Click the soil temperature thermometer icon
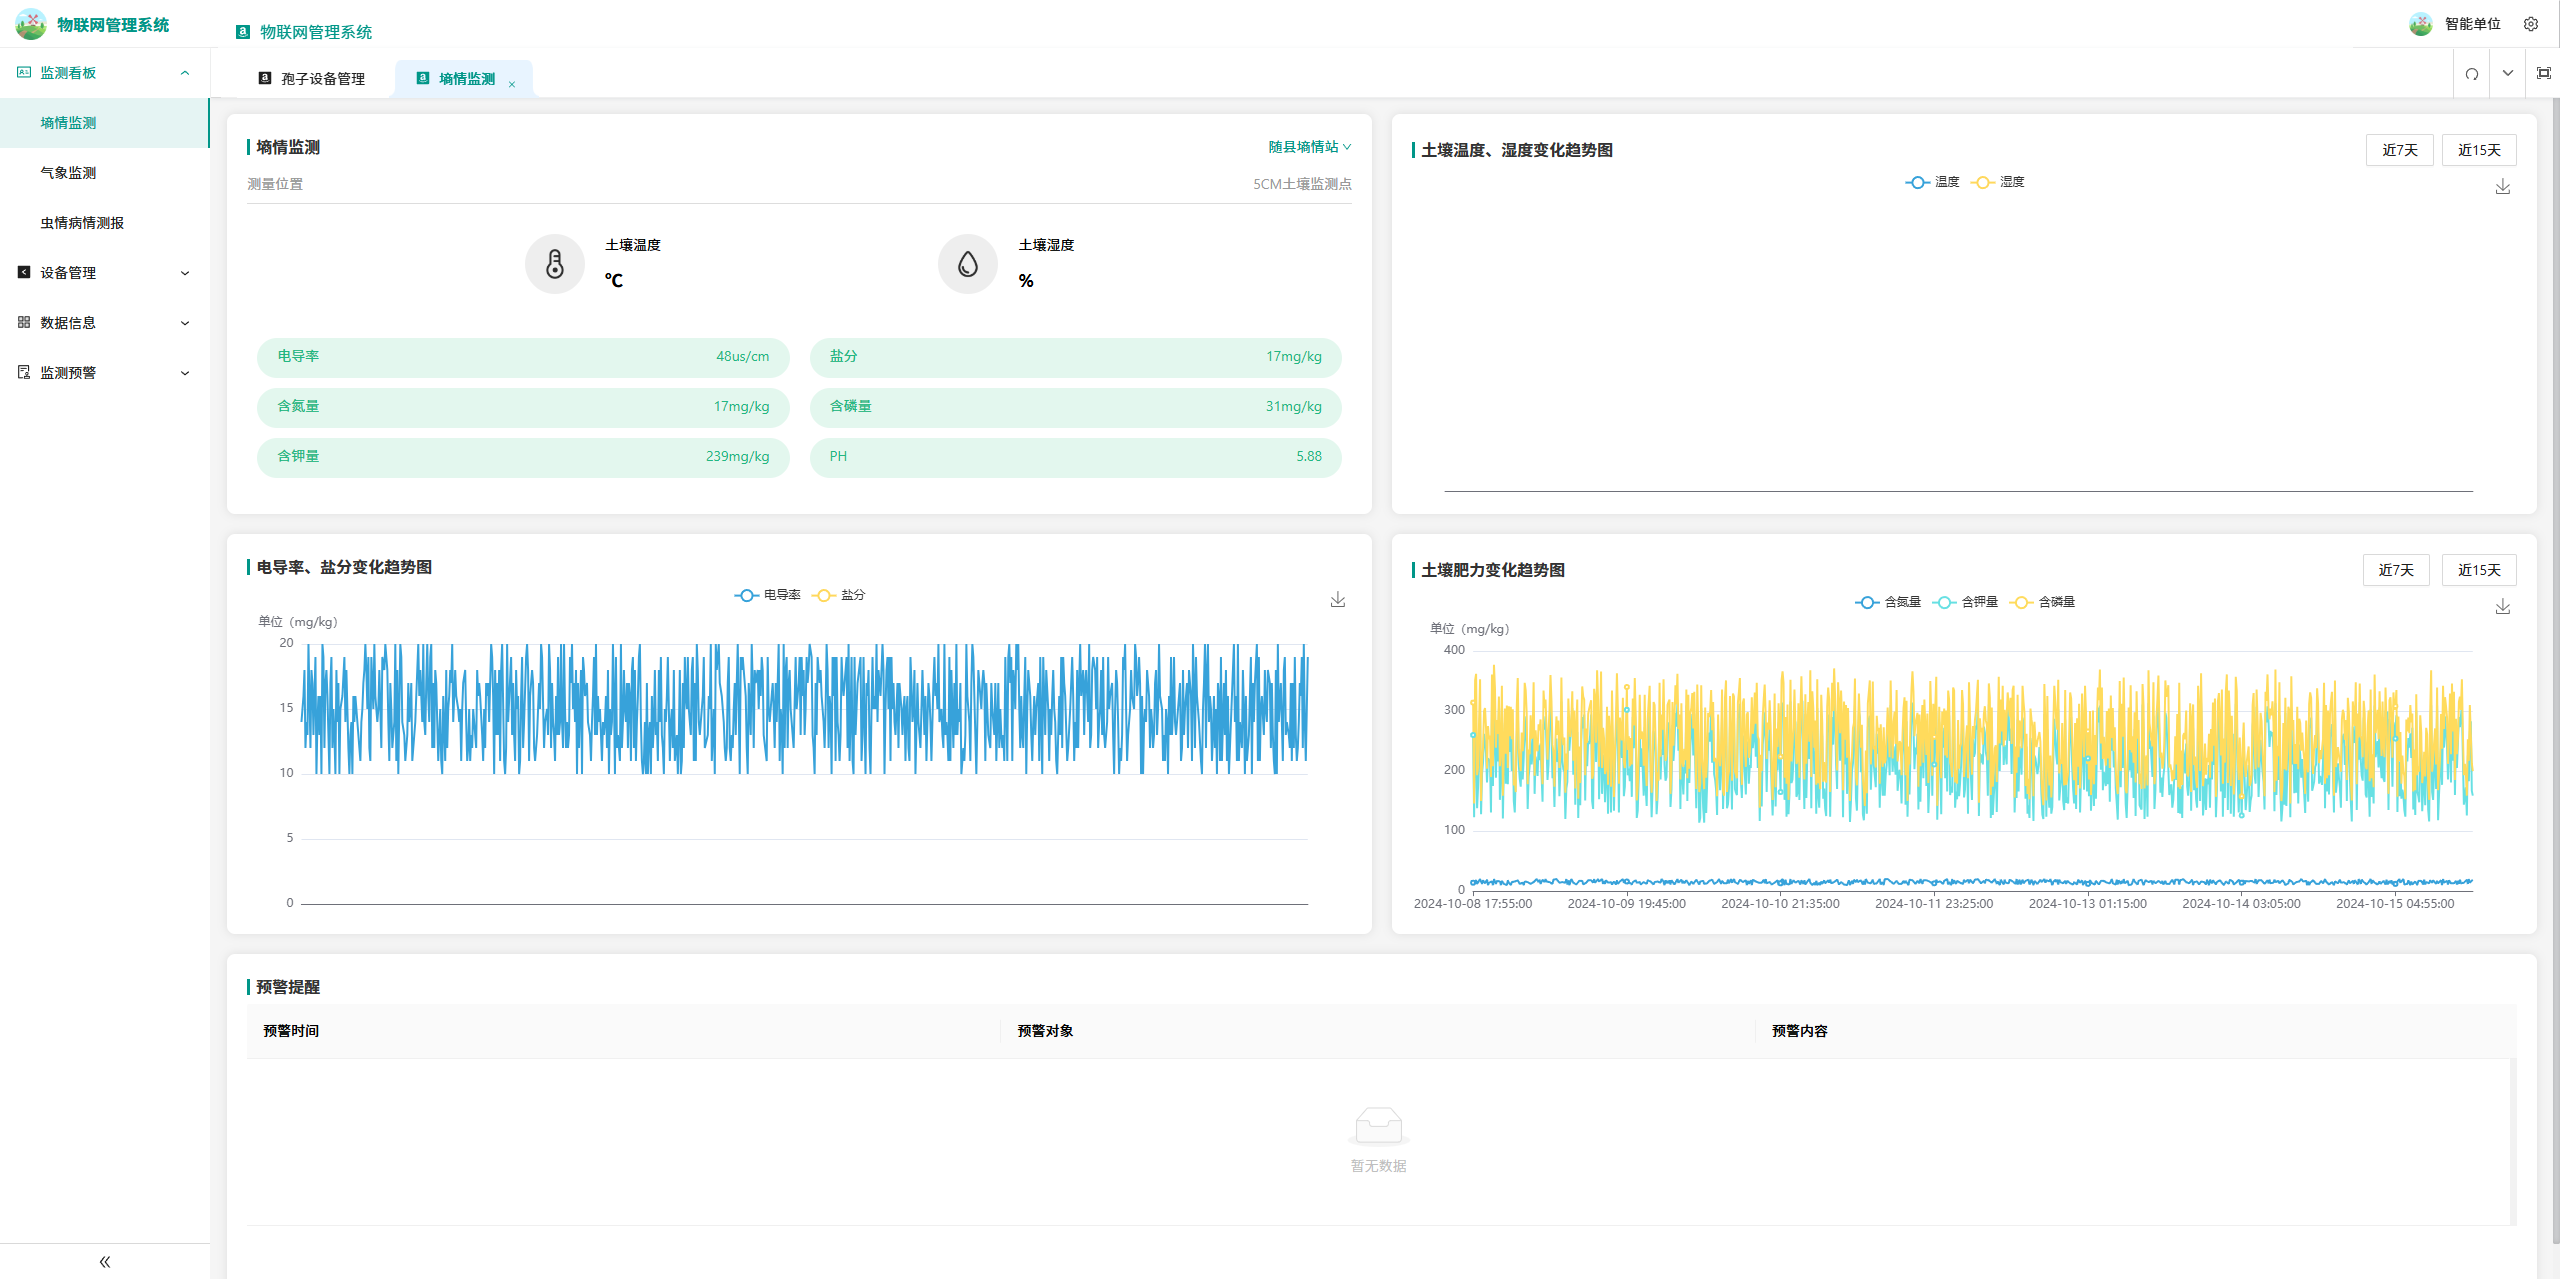 [555, 264]
